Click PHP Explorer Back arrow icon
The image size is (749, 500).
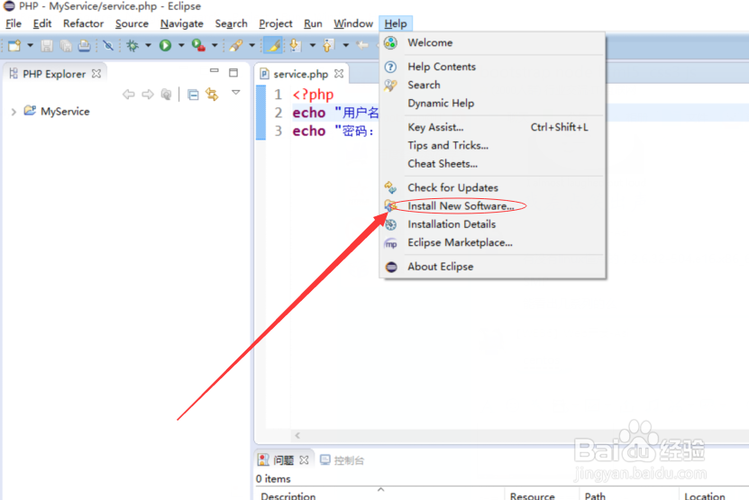(128, 94)
